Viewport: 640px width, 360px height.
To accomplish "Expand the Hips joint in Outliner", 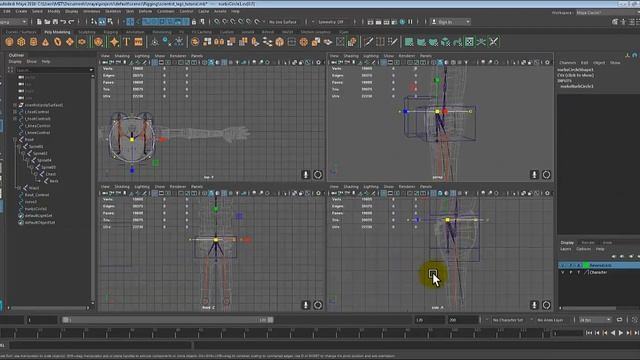I will click(19, 188).
